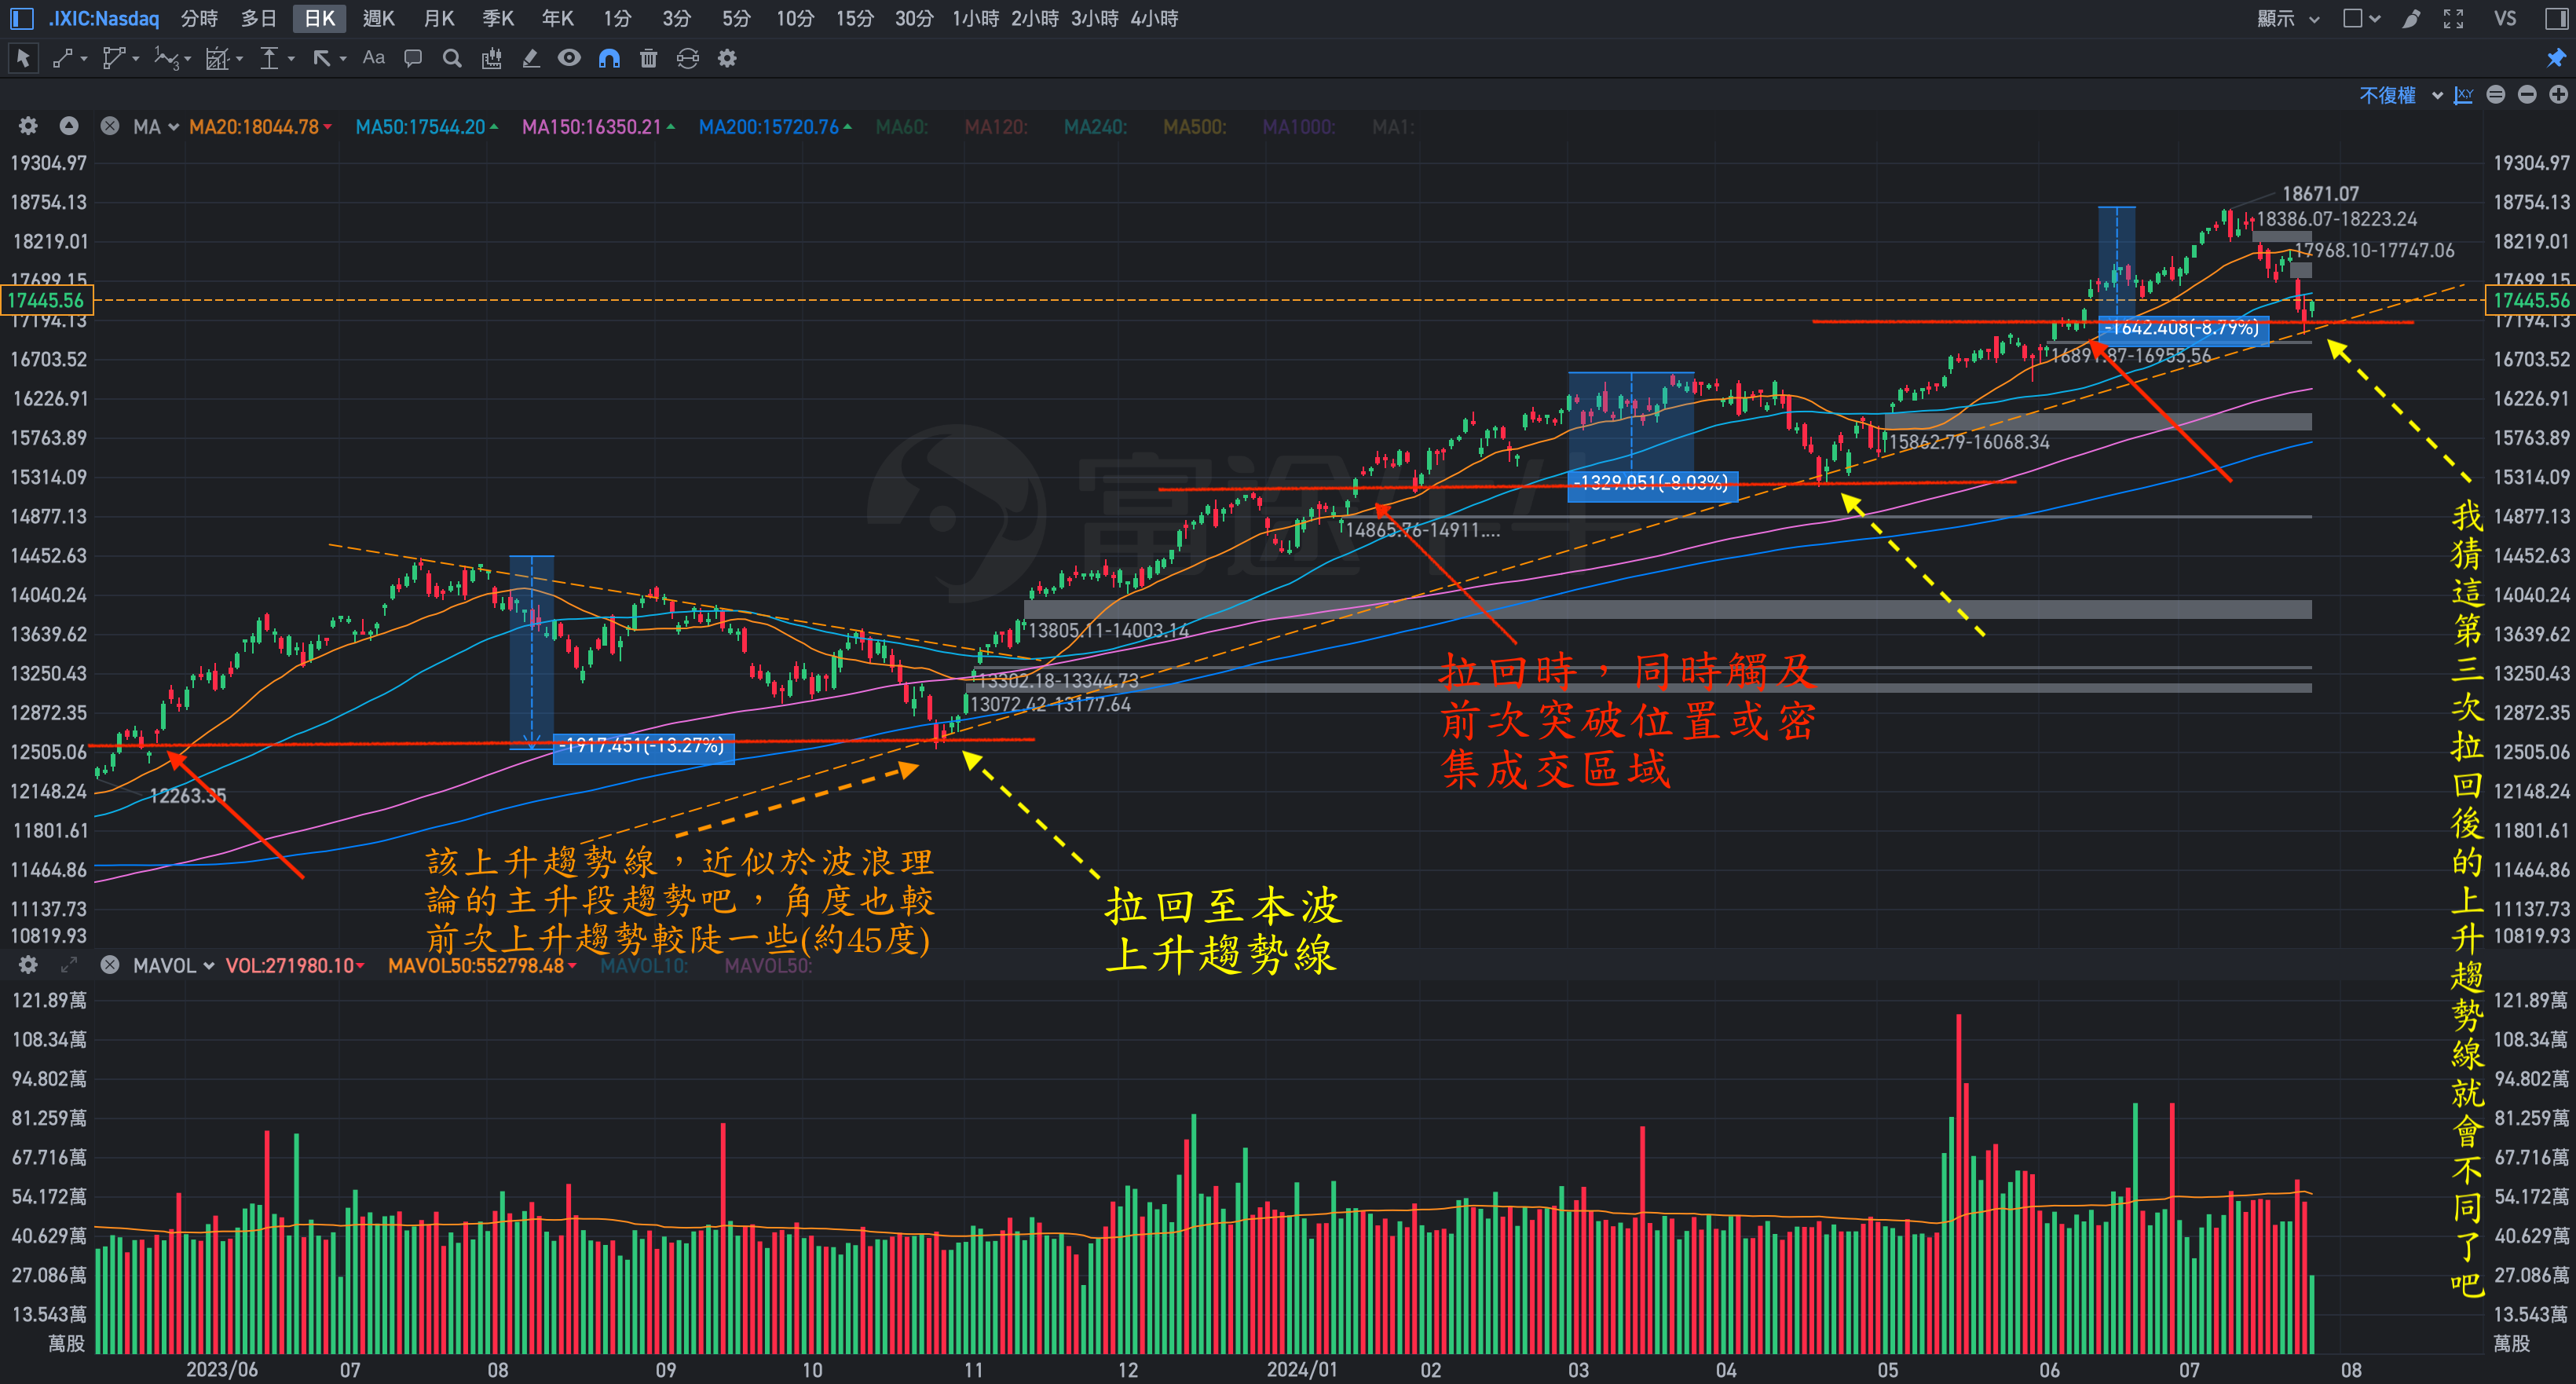Switch to the 30分 timeframe tab
This screenshot has height=1384, width=2576.
[x=913, y=19]
